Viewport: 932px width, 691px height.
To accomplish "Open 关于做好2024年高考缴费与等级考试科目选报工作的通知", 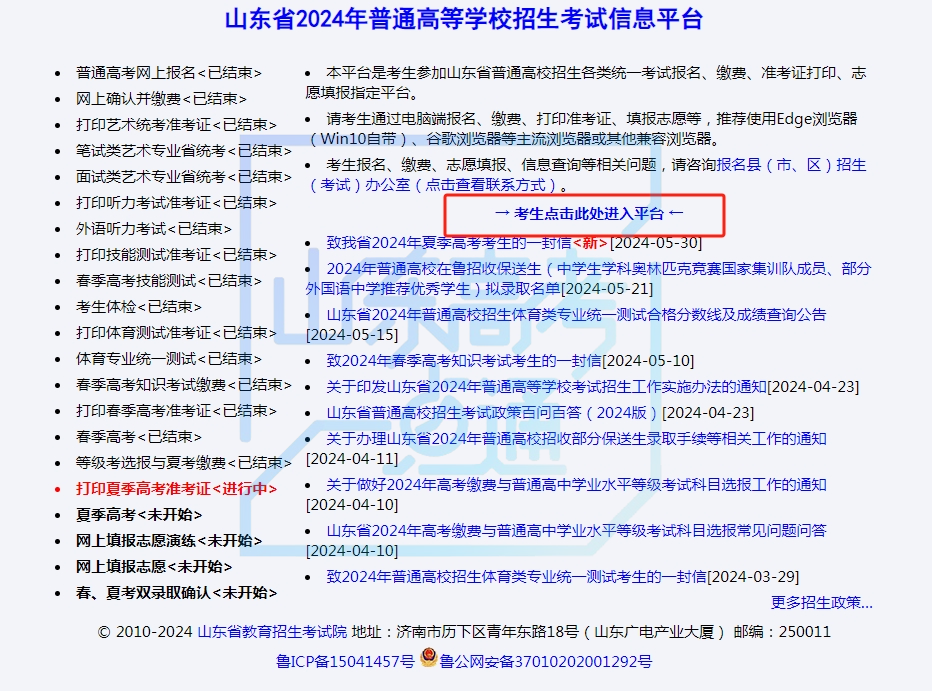I will click(576, 485).
